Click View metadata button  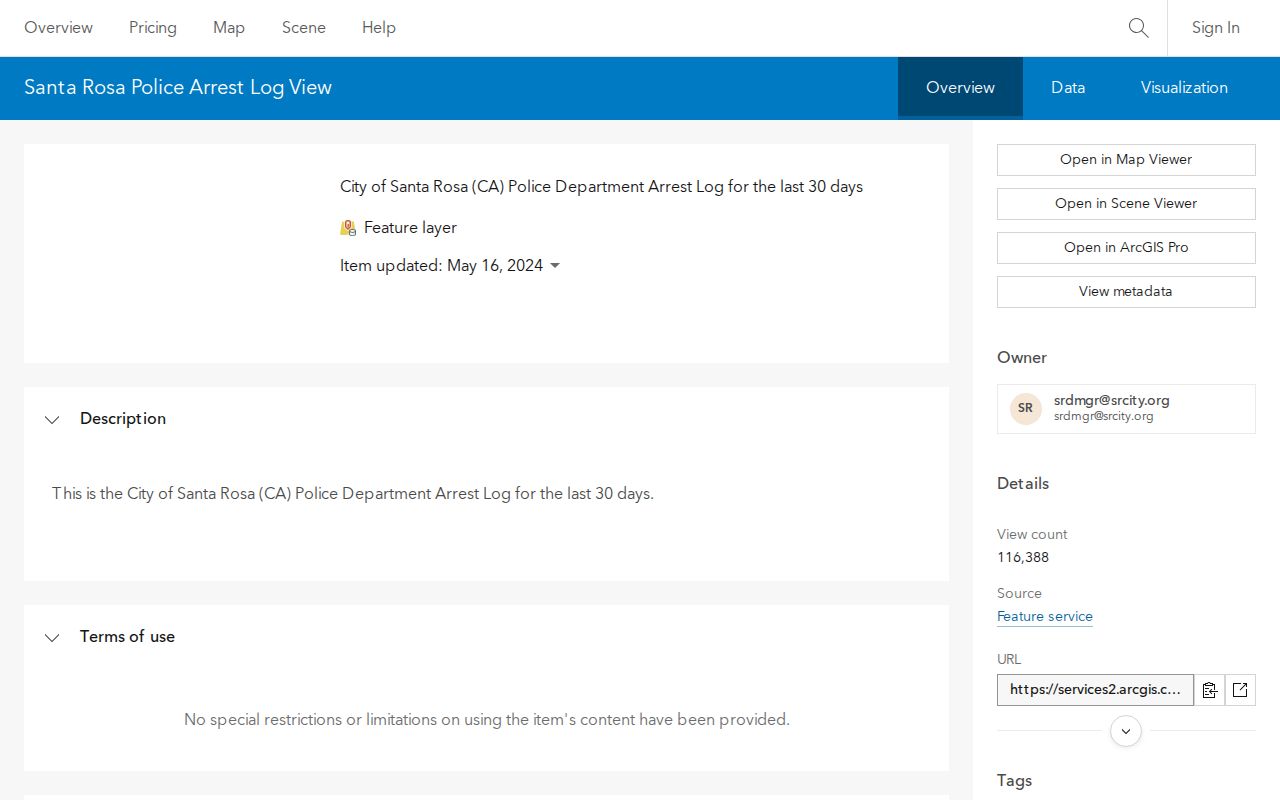click(1126, 292)
